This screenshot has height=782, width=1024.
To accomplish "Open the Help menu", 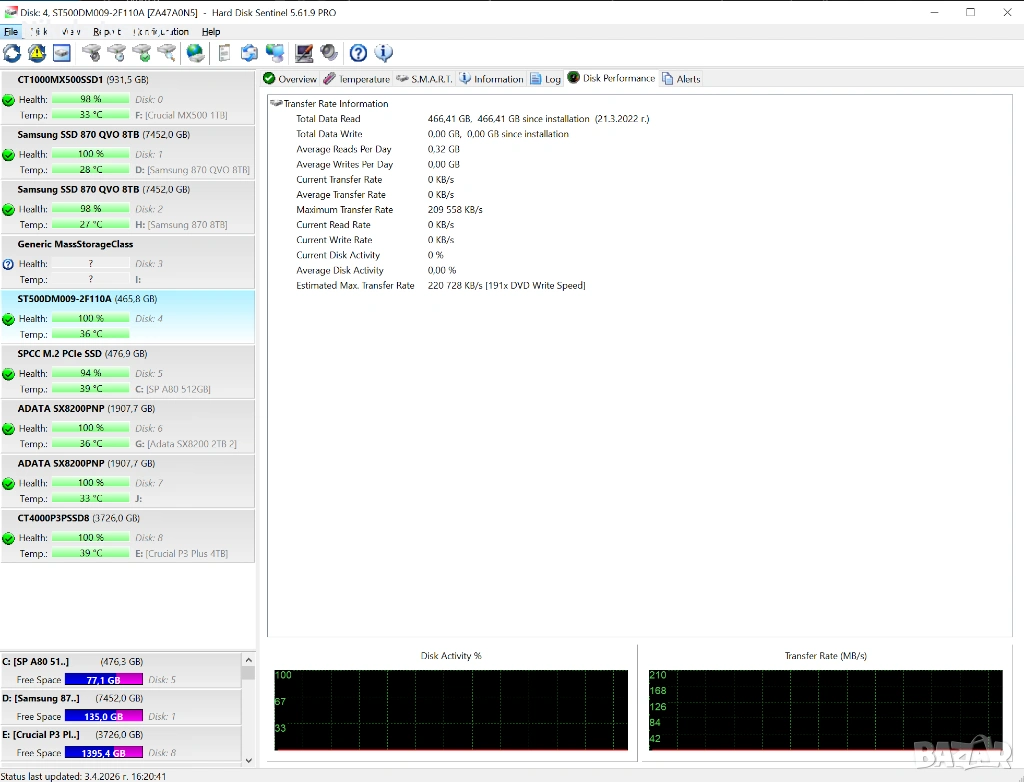I will click(x=211, y=32).
